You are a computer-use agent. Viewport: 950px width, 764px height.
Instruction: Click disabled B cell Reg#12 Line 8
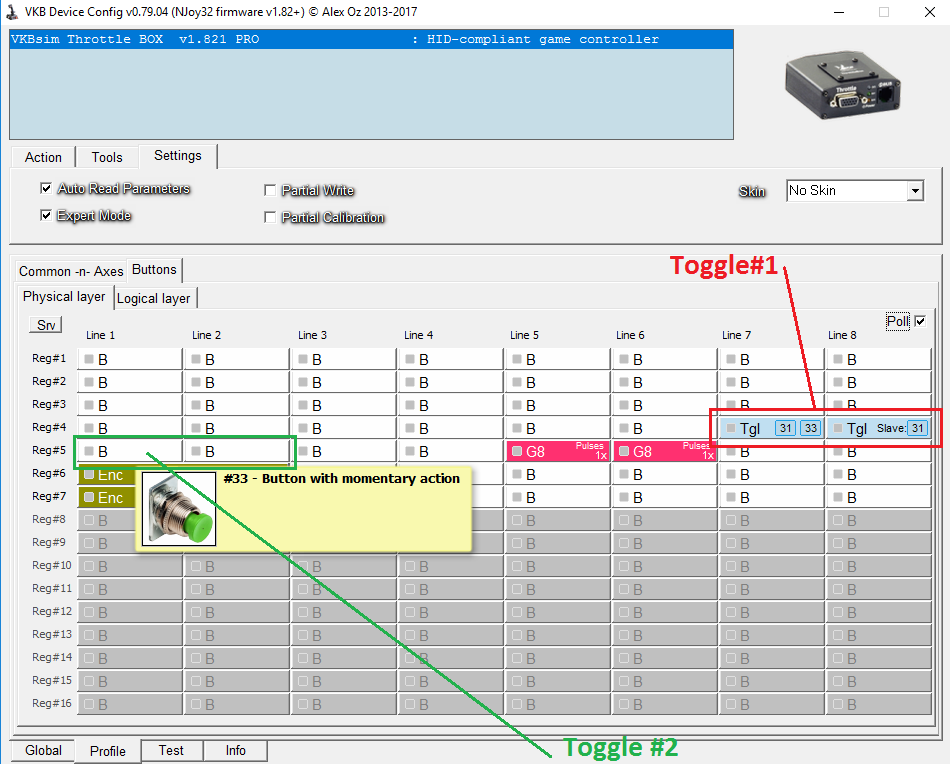pos(879,613)
